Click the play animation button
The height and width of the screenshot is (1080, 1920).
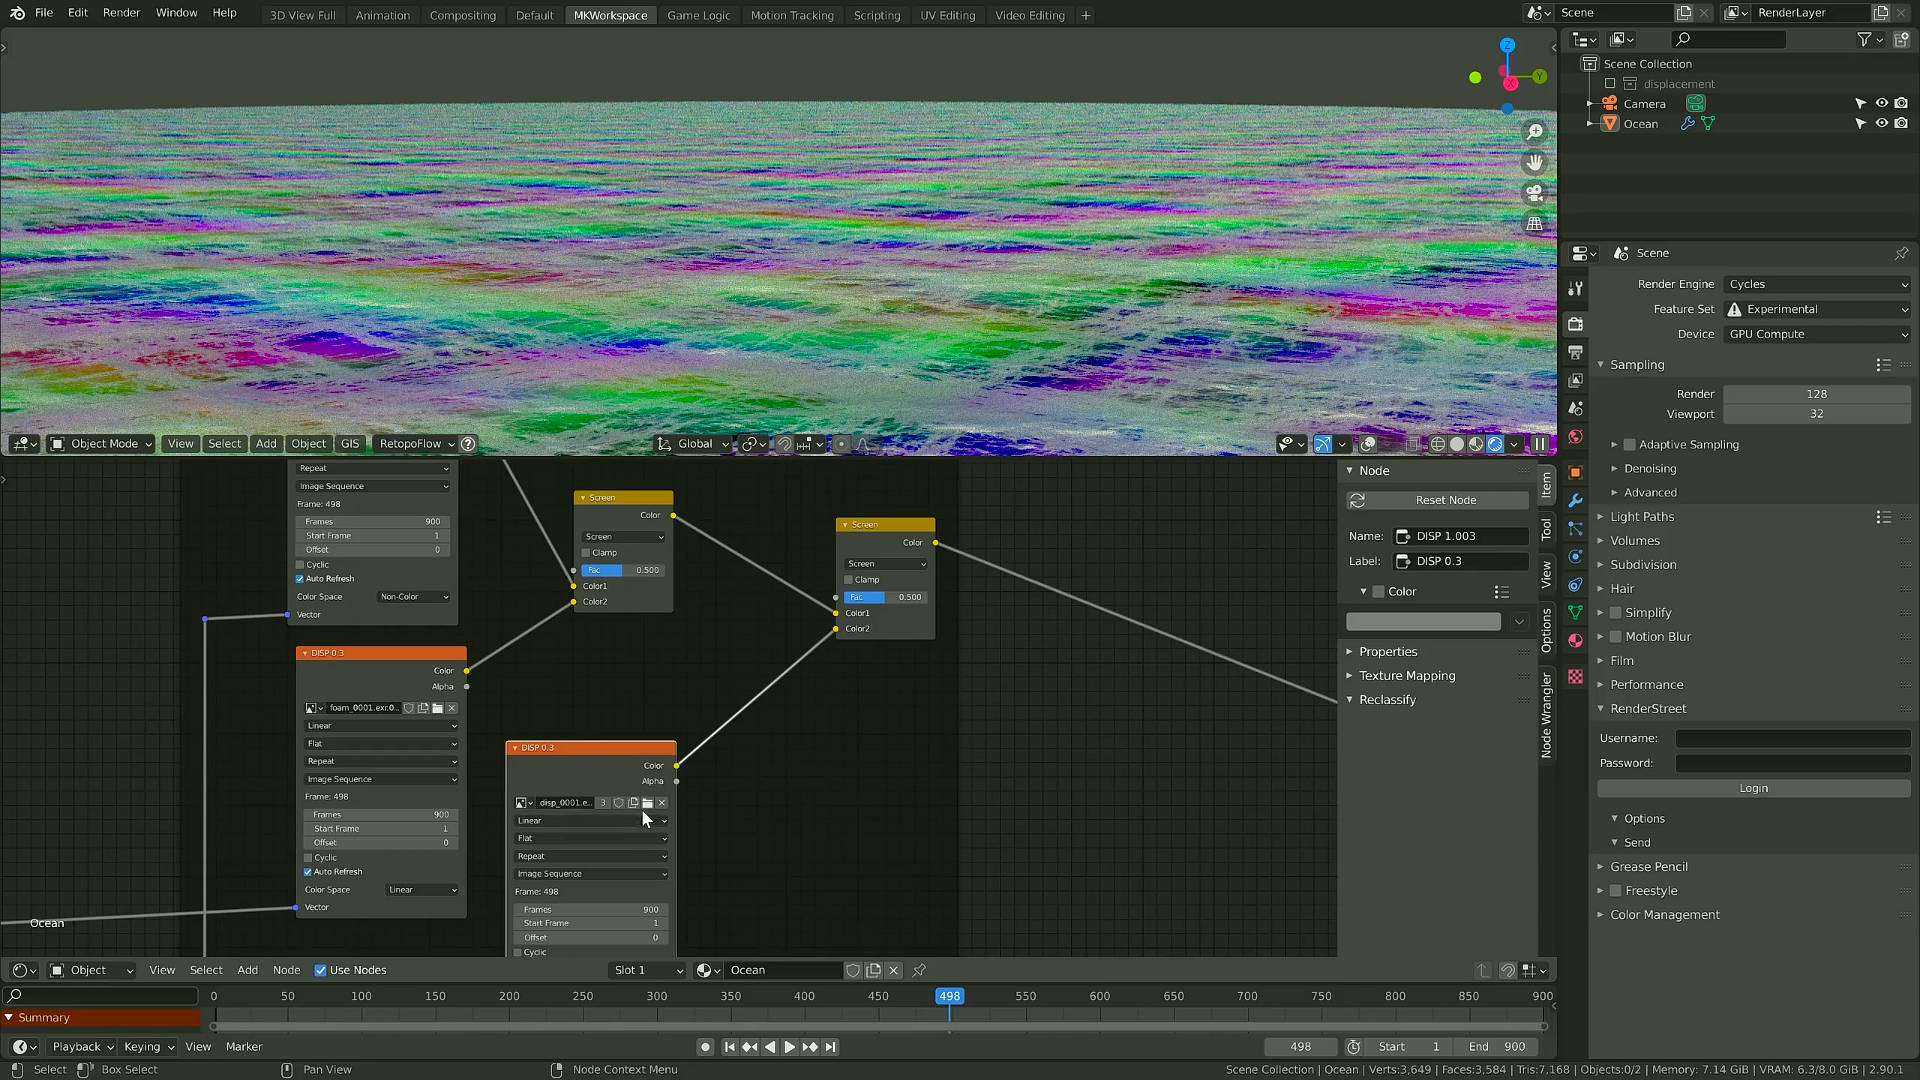coord(789,1047)
